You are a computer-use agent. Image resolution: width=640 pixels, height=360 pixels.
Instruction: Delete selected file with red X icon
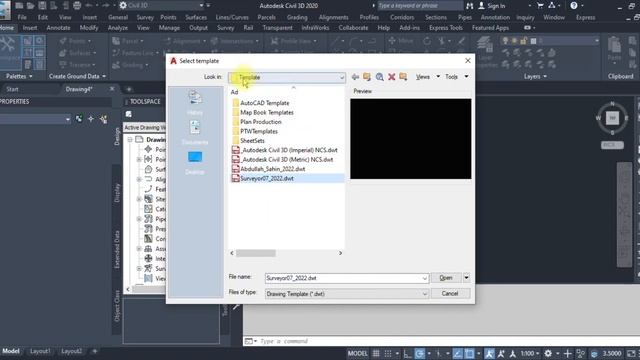(x=391, y=77)
